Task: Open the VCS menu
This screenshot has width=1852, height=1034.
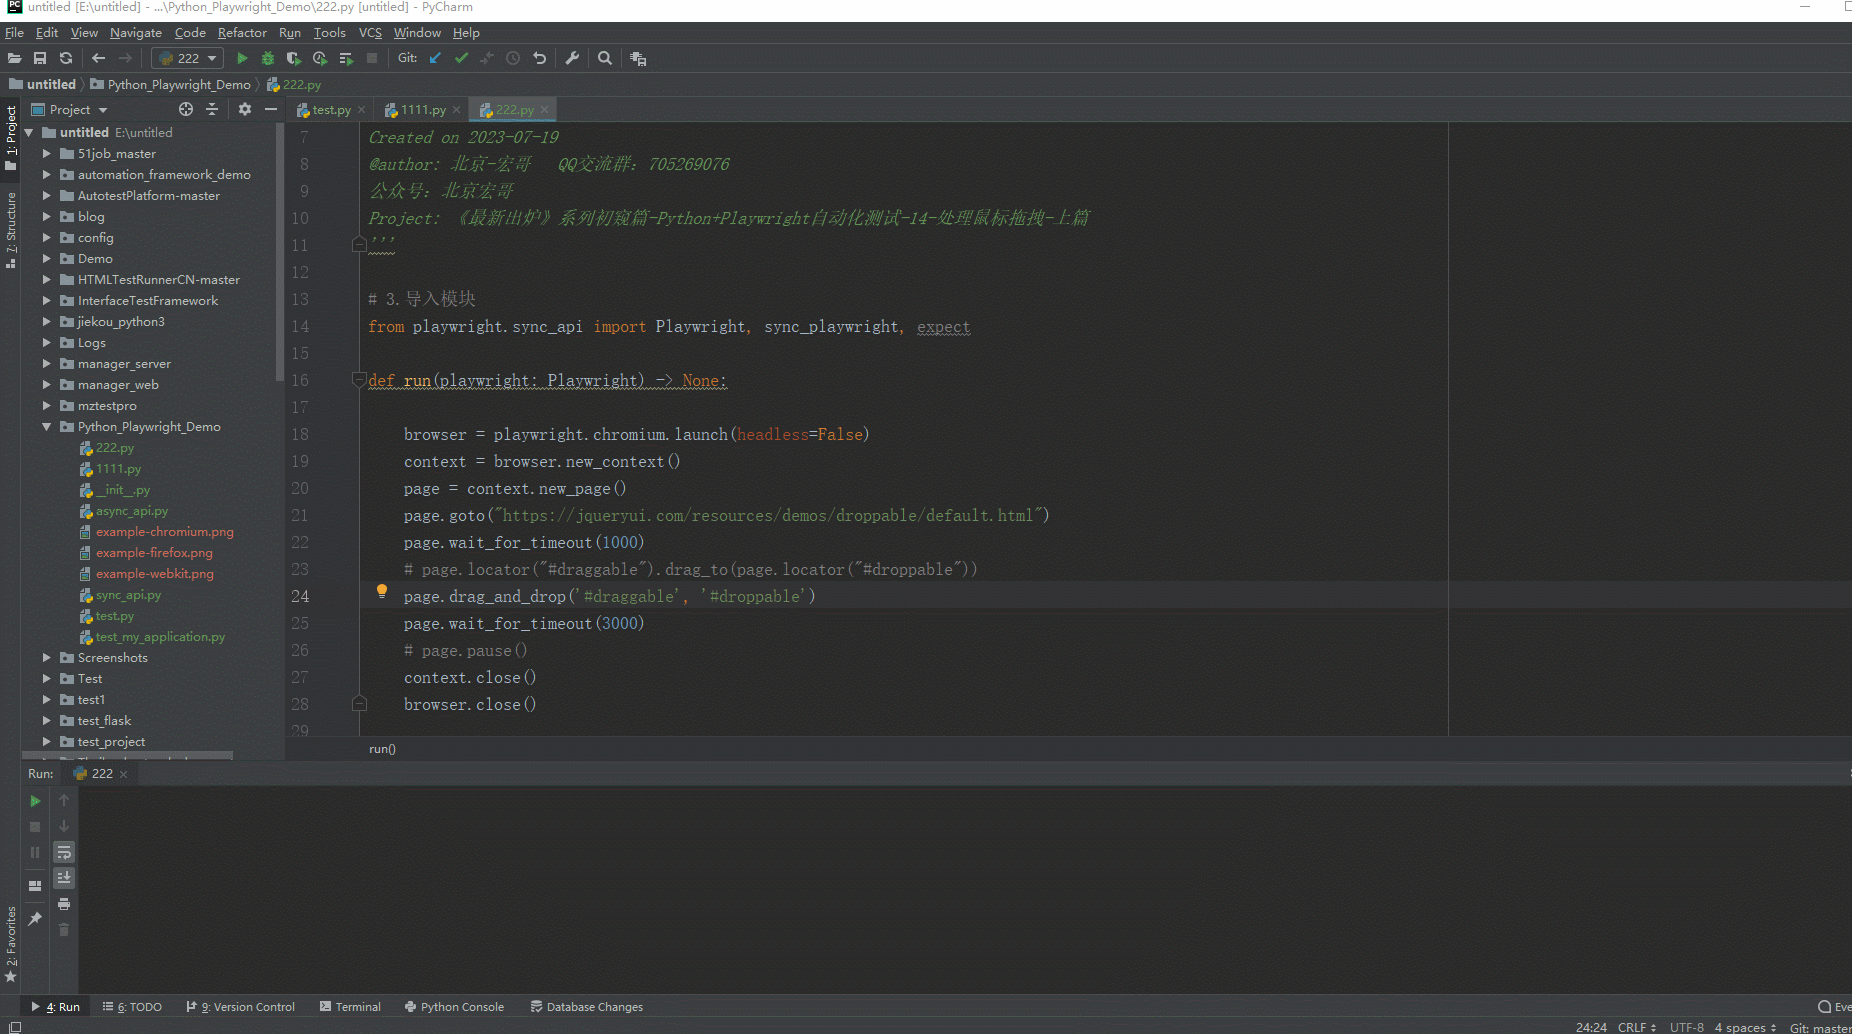Action: coord(370,33)
